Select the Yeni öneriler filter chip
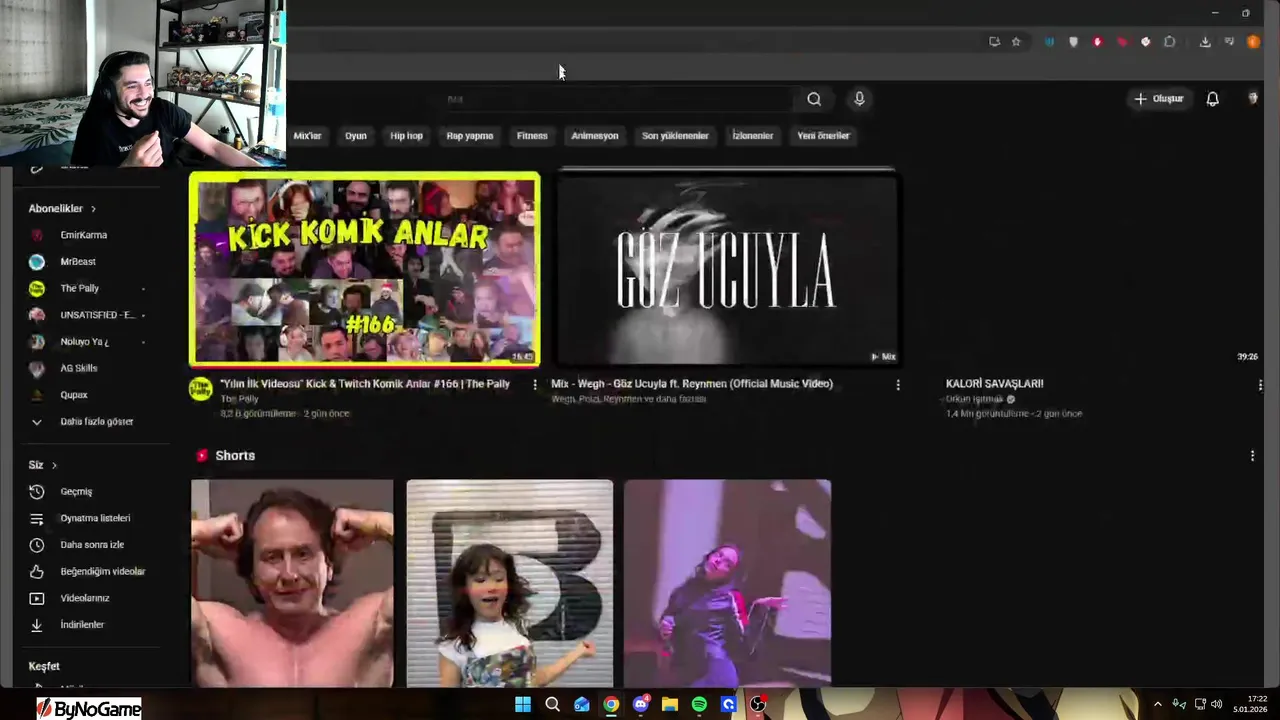The width and height of the screenshot is (1280, 720). (823, 136)
